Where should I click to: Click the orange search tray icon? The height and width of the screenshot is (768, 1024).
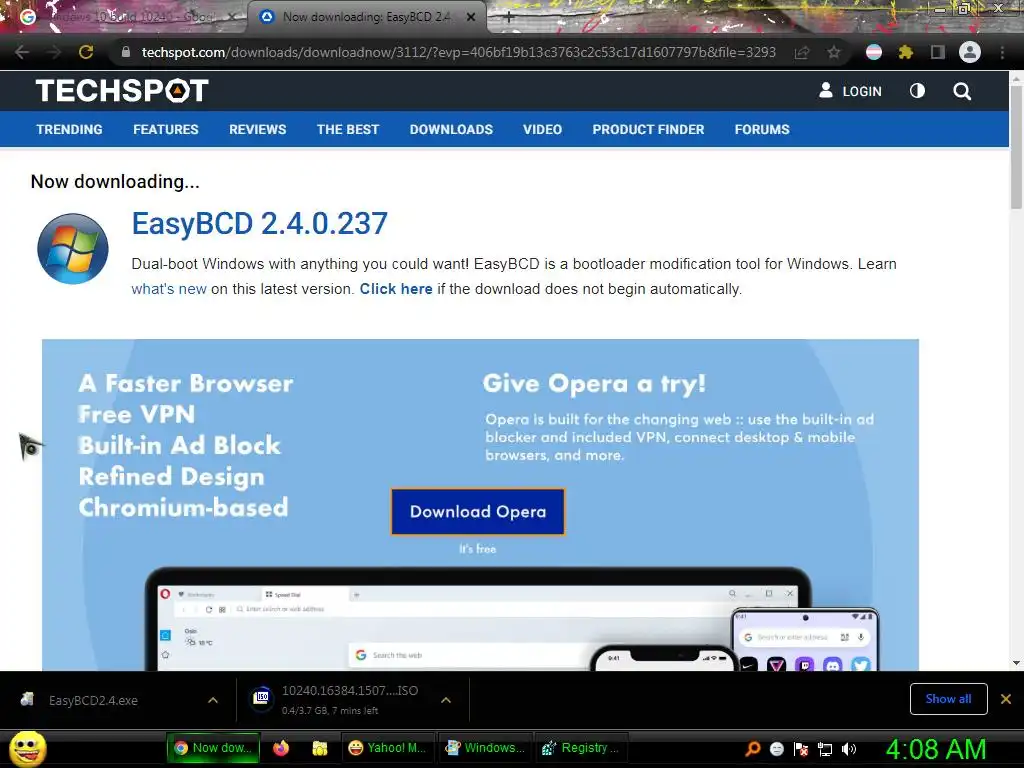pos(753,749)
